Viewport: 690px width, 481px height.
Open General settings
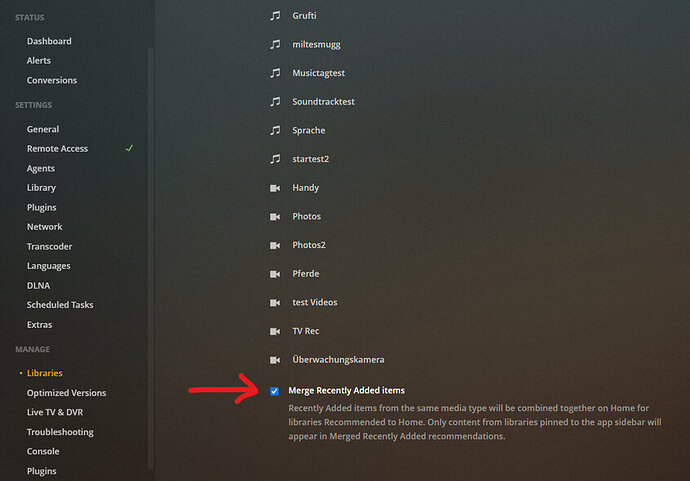click(43, 129)
